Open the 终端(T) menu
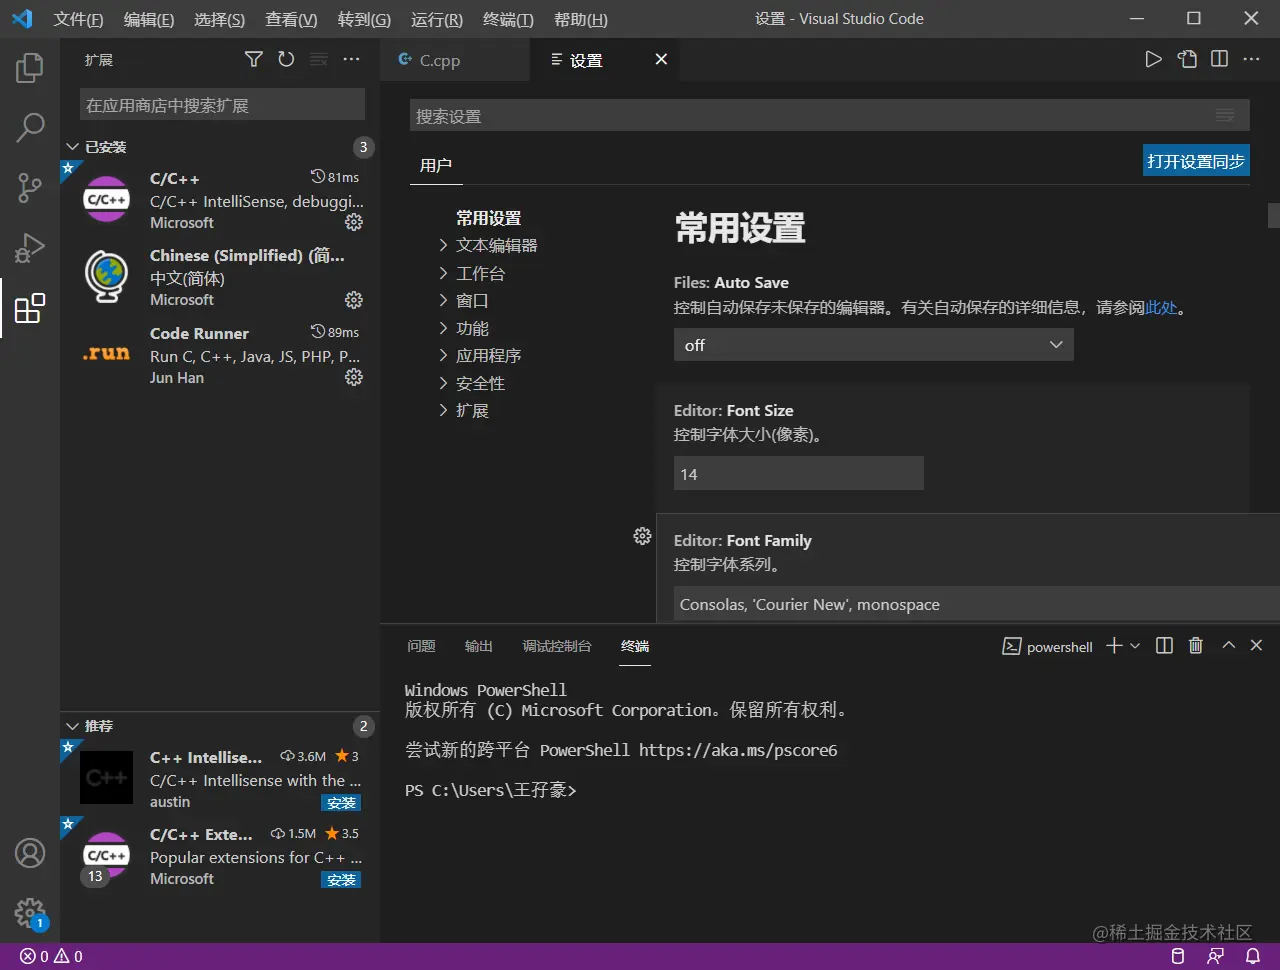Viewport: 1280px width, 970px height. (508, 19)
